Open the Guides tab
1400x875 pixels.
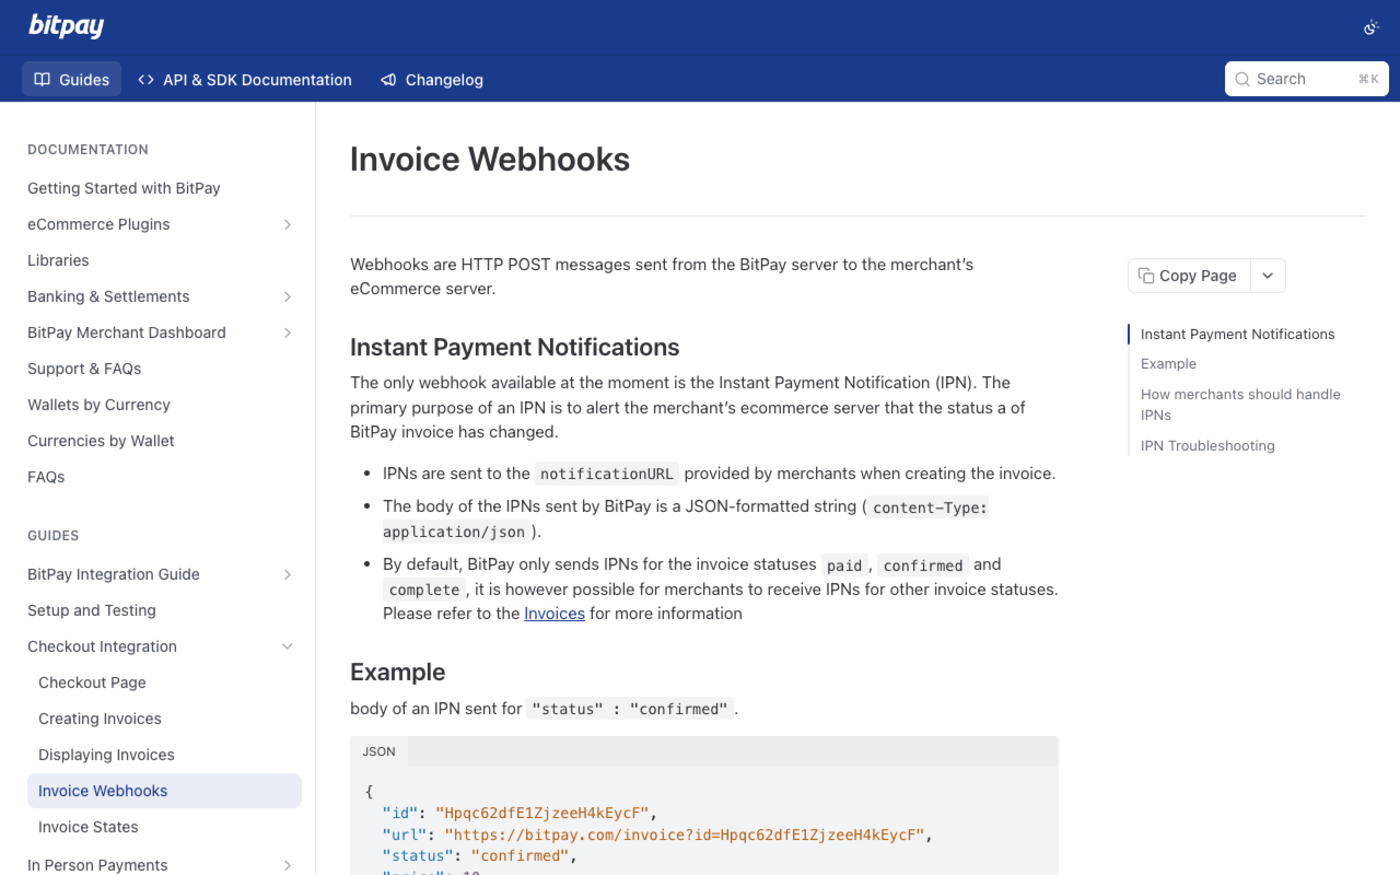(72, 79)
